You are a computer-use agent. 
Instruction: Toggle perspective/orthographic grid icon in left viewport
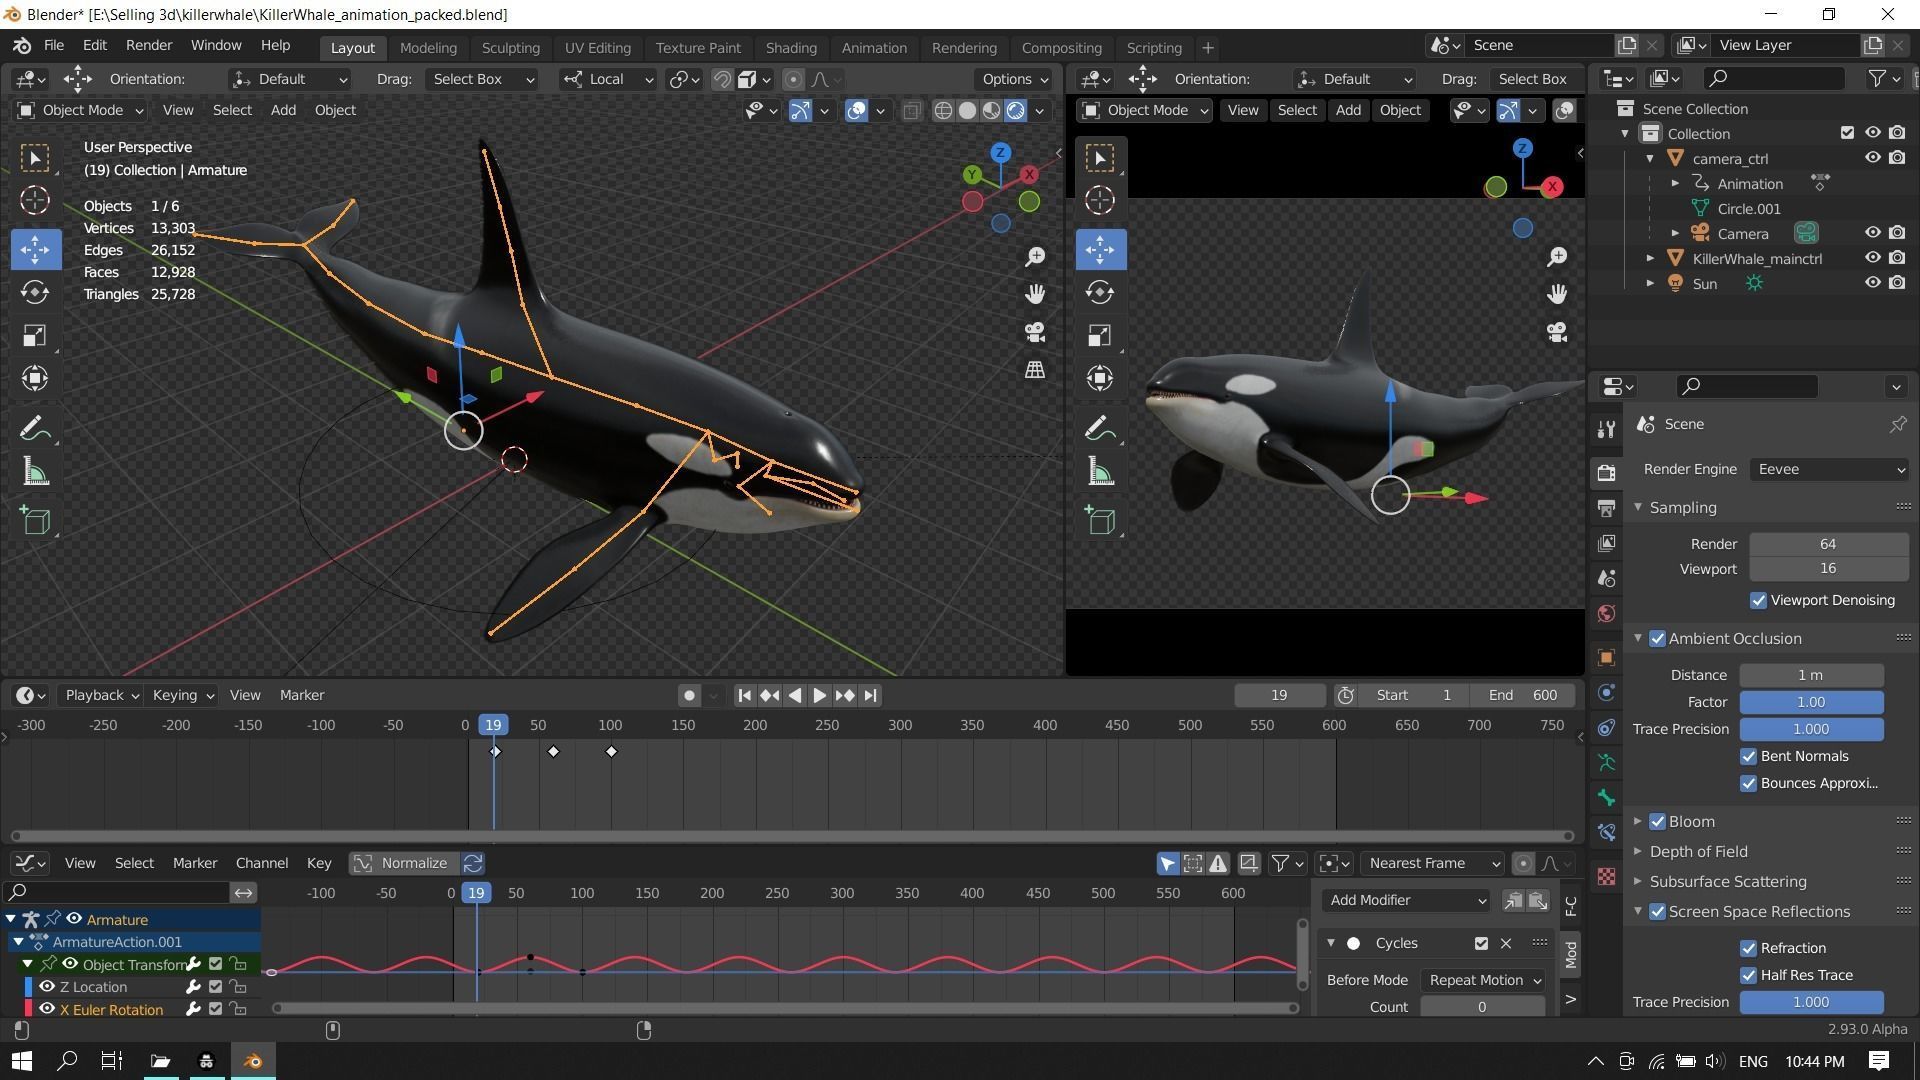1035,370
